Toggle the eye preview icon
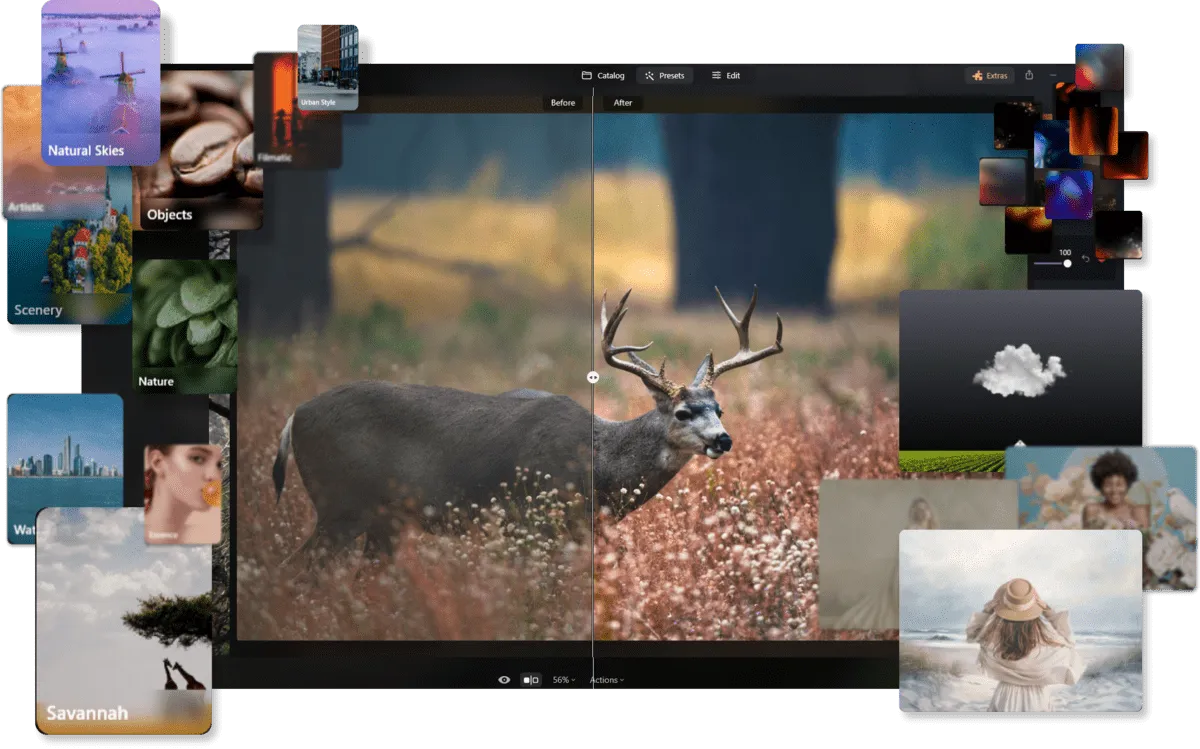 tap(504, 680)
